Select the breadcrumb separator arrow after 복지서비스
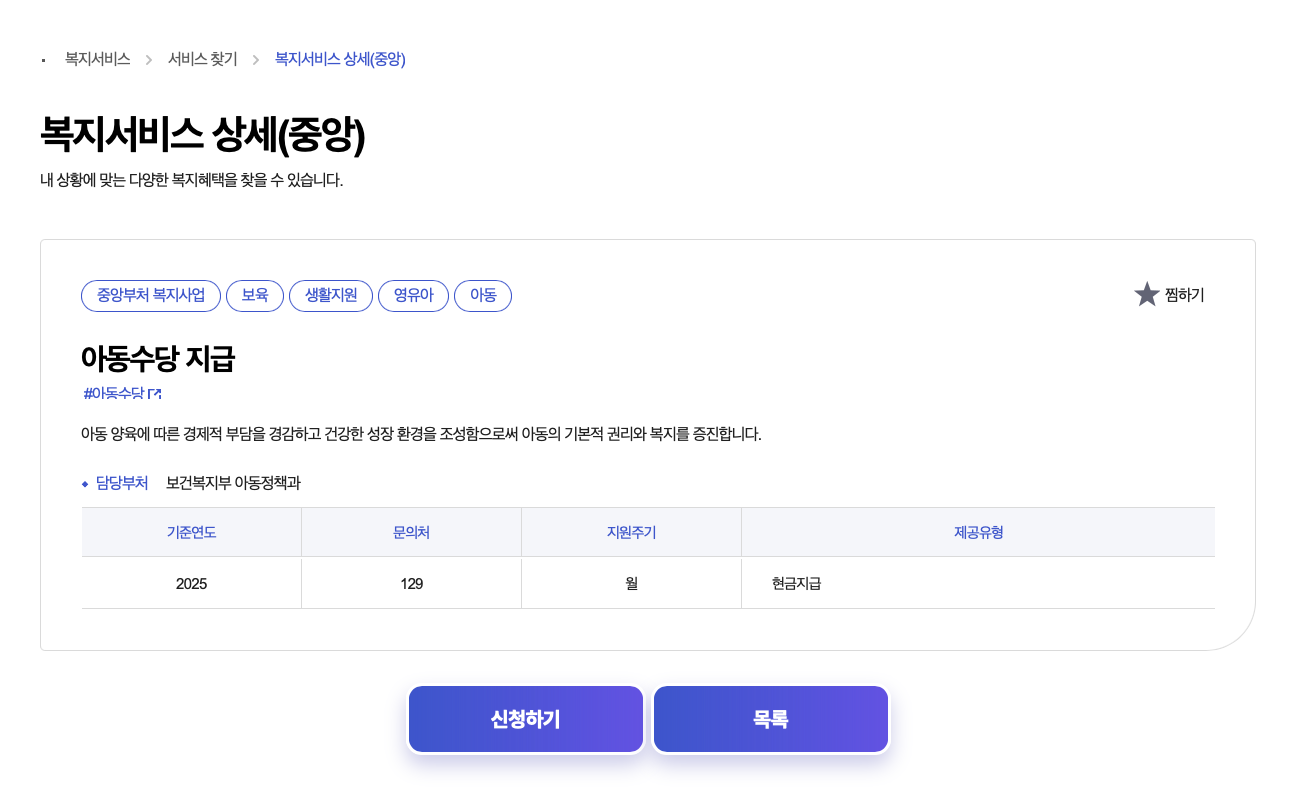 point(148,59)
